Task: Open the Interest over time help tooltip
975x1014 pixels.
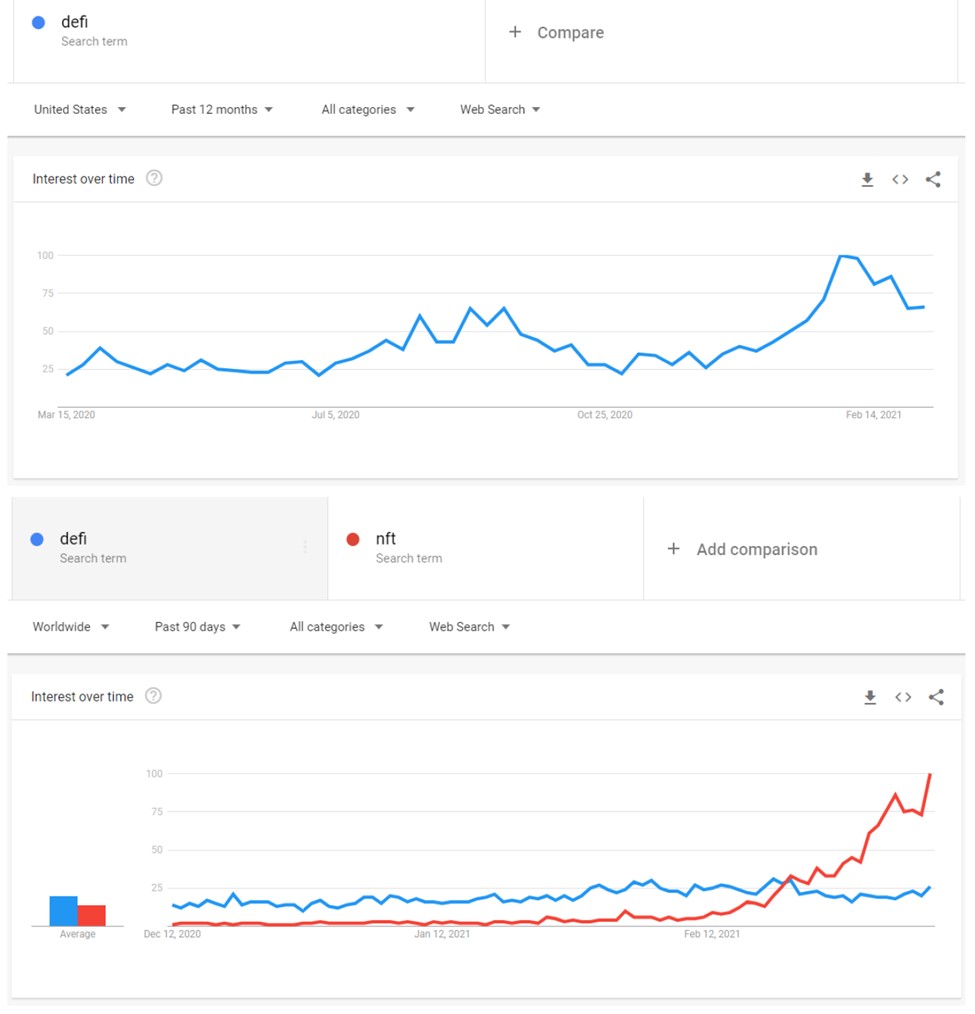Action: [154, 178]
